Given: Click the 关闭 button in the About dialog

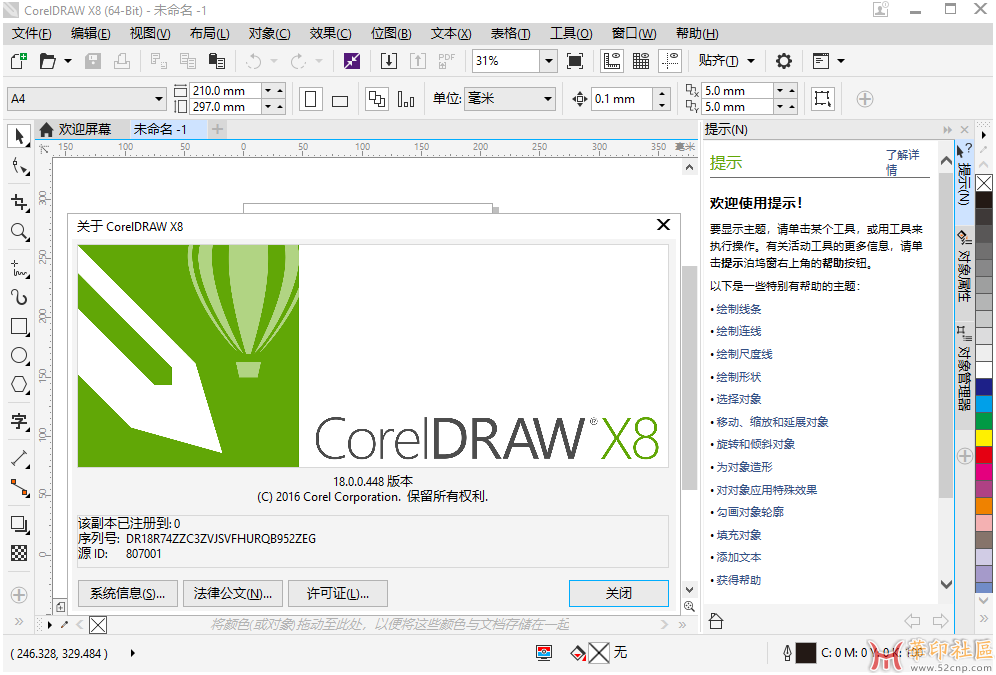Looking at the screenshot, I should pyautogui.click(x=618, y=593).
